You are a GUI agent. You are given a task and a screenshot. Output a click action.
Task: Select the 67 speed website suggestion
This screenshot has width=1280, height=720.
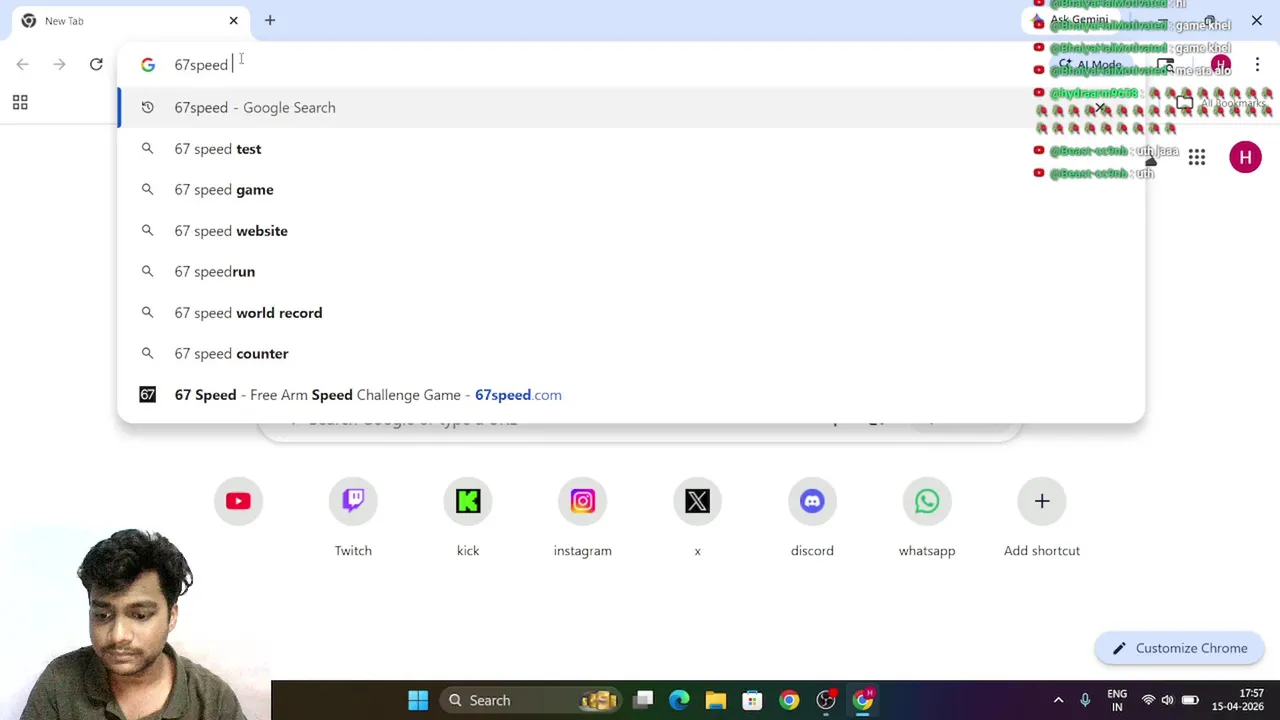[631, 231]
